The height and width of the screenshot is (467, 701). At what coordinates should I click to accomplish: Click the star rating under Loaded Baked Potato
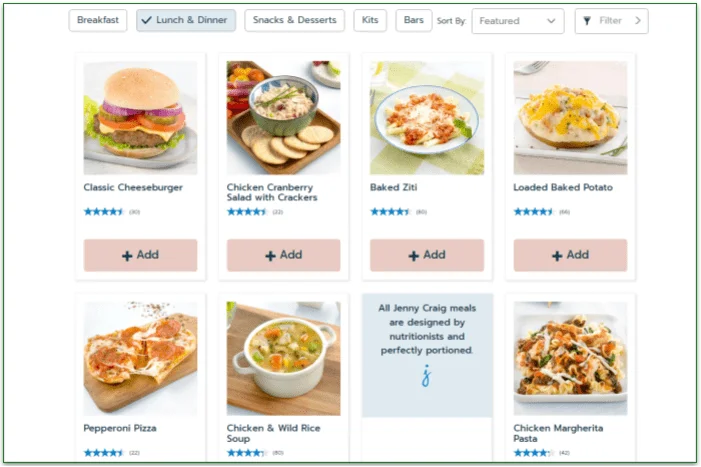533,212
